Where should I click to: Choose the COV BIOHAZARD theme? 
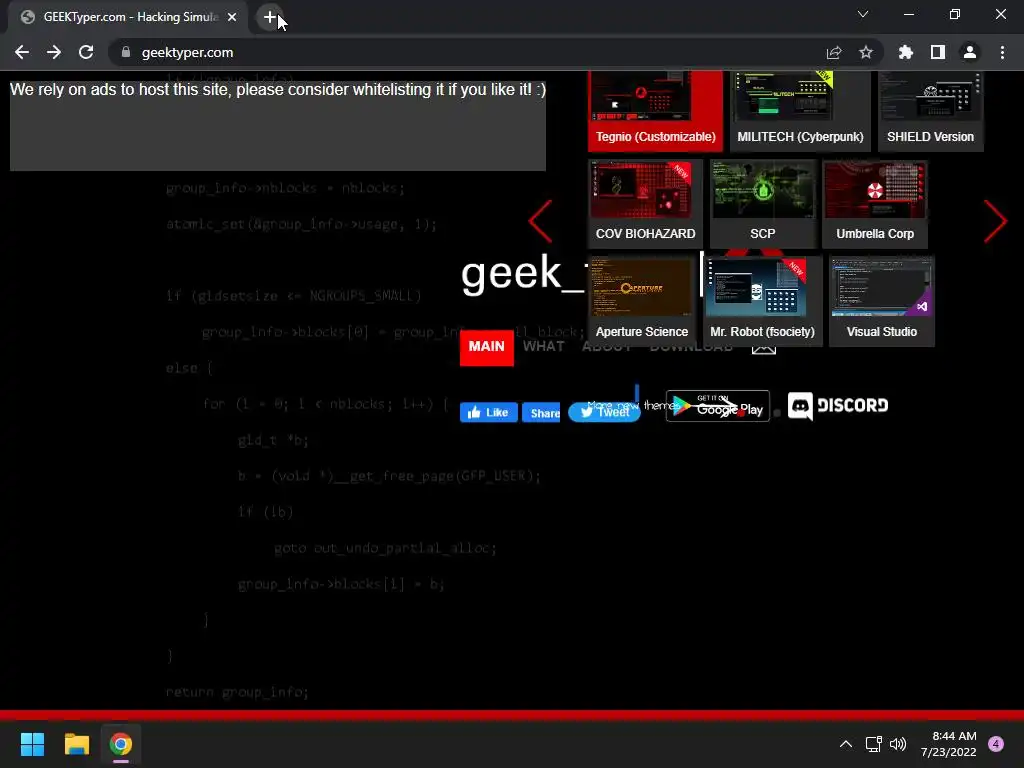[x=645, y=204]
